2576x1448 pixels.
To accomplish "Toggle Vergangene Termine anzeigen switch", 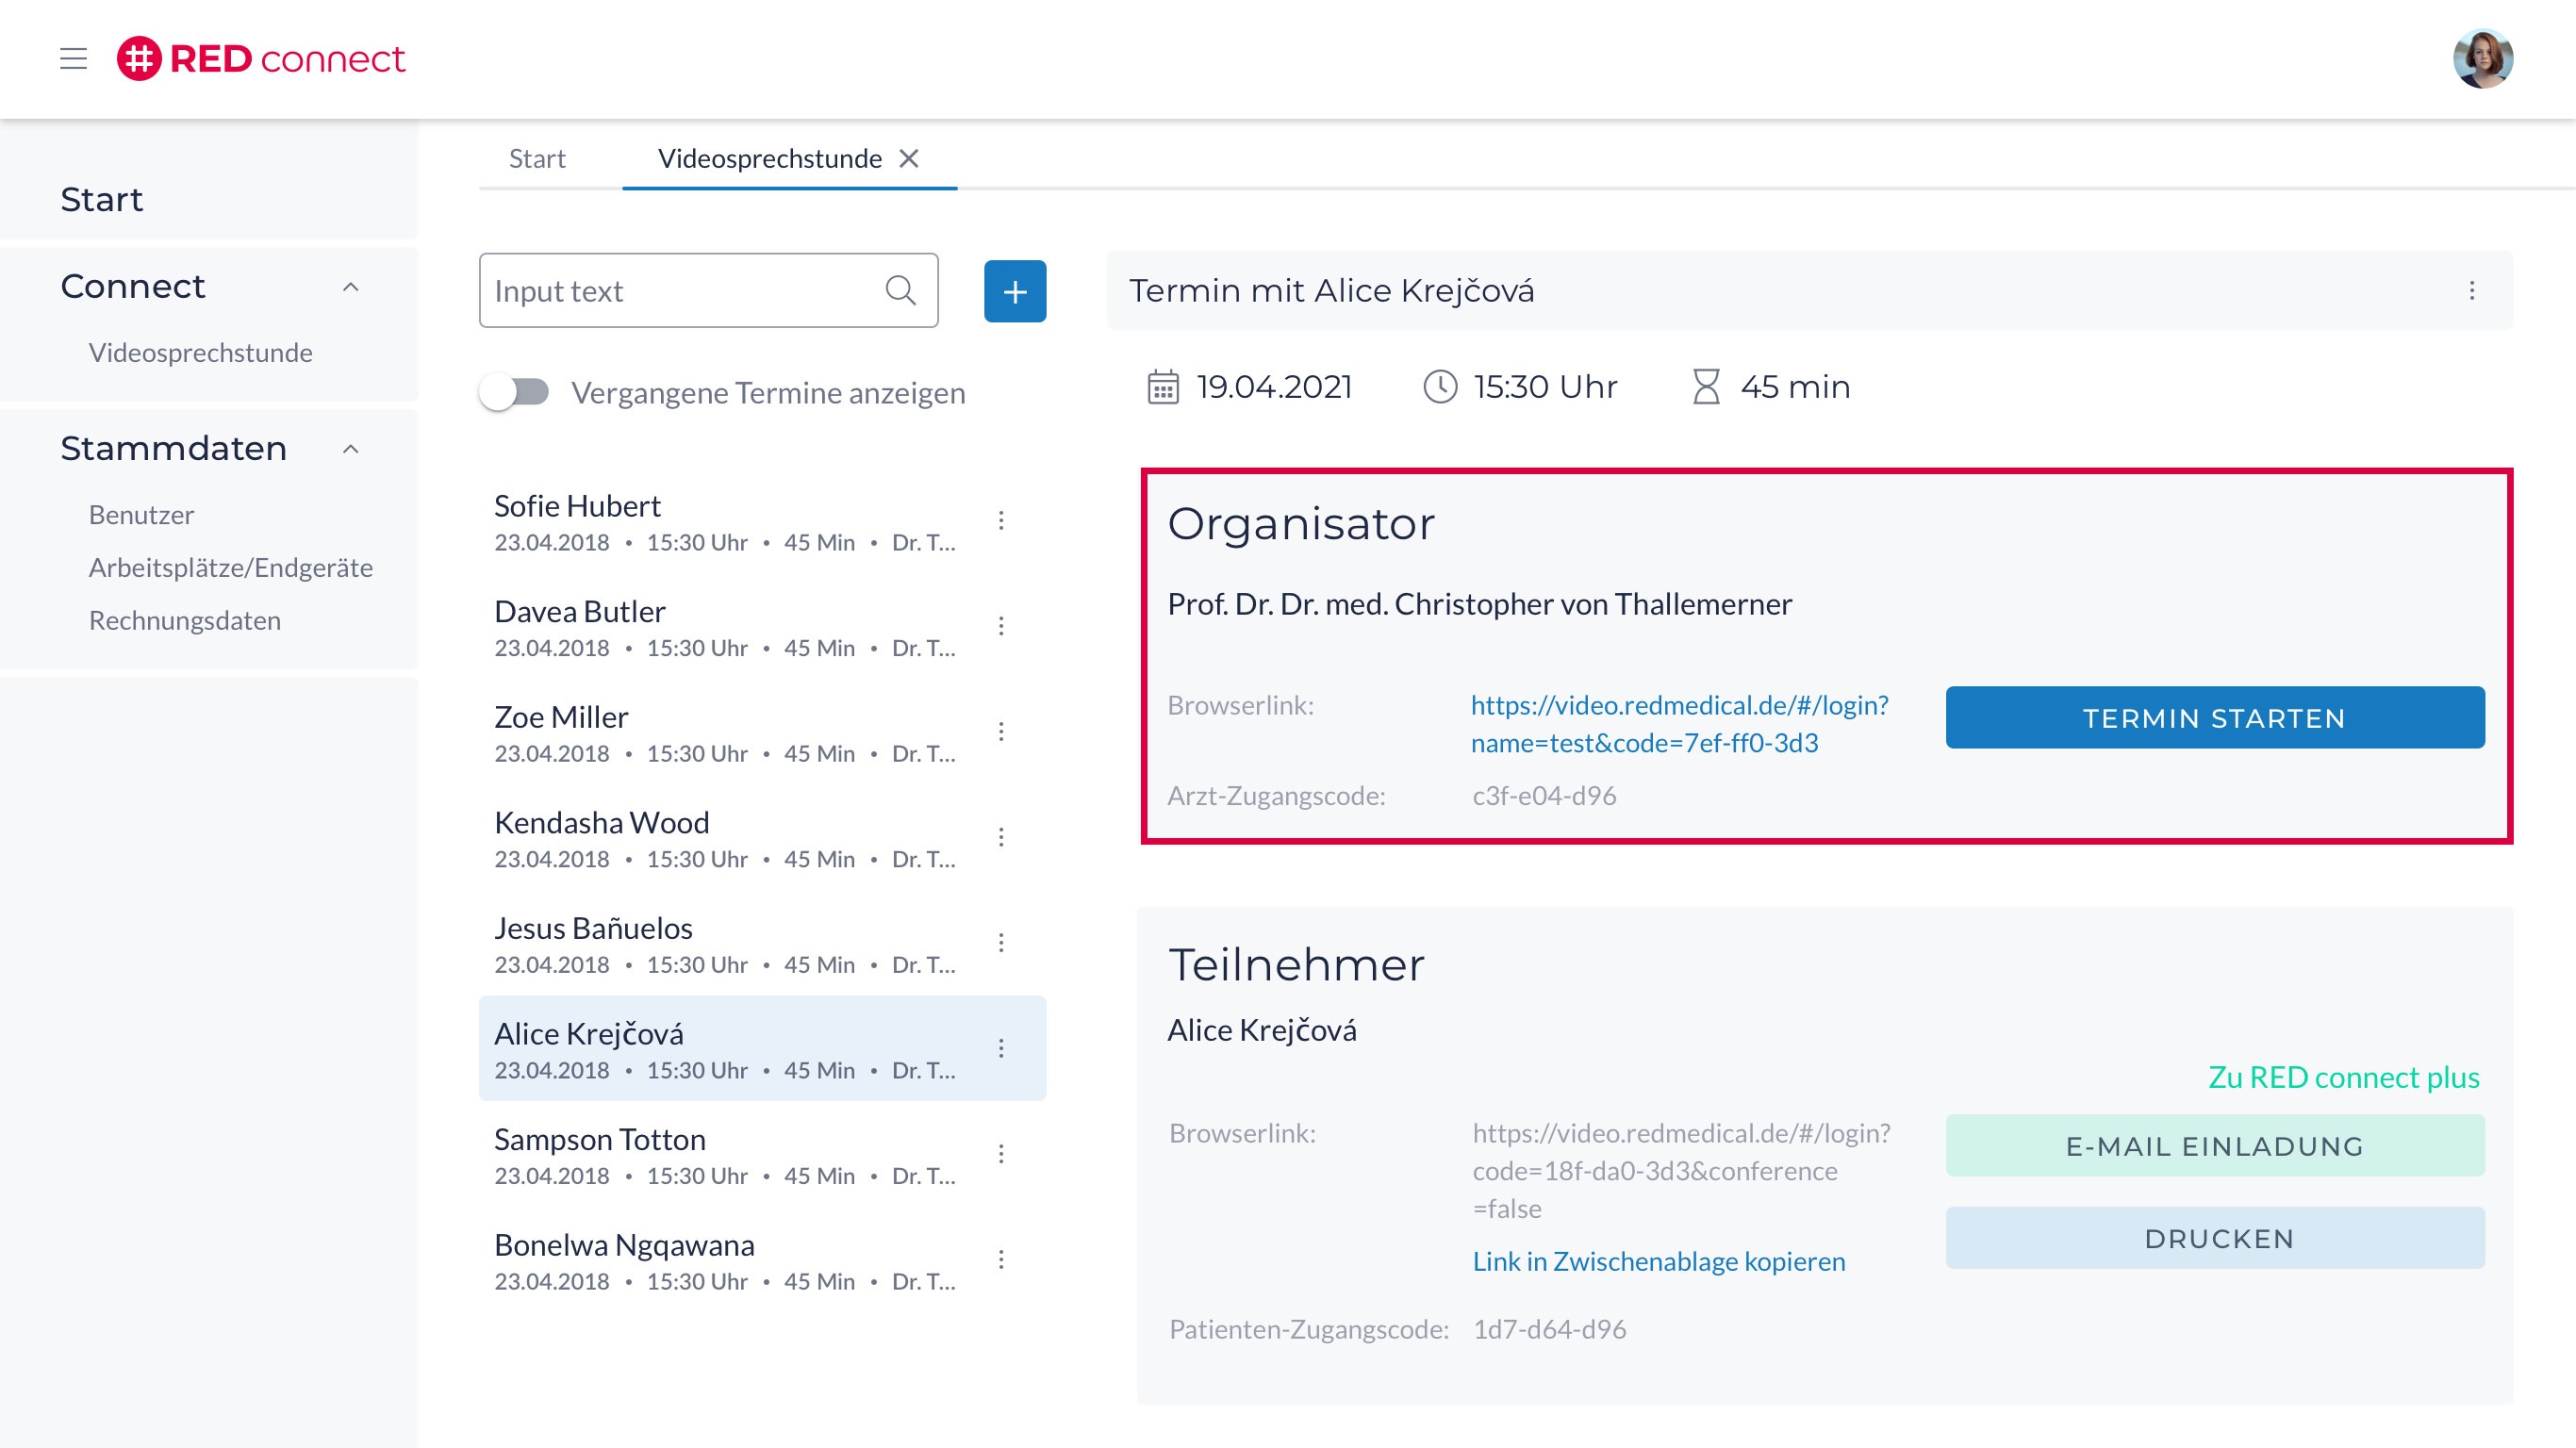I will tap(515, 392).
